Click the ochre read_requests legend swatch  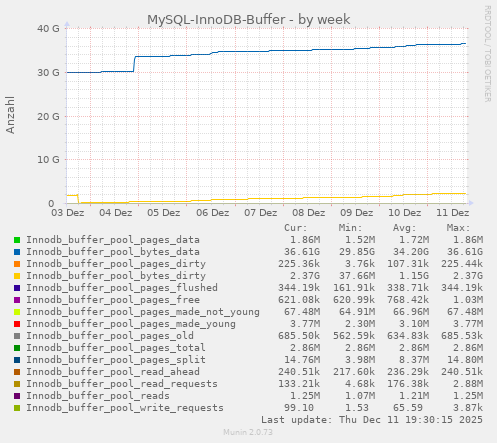coord(17,384)
